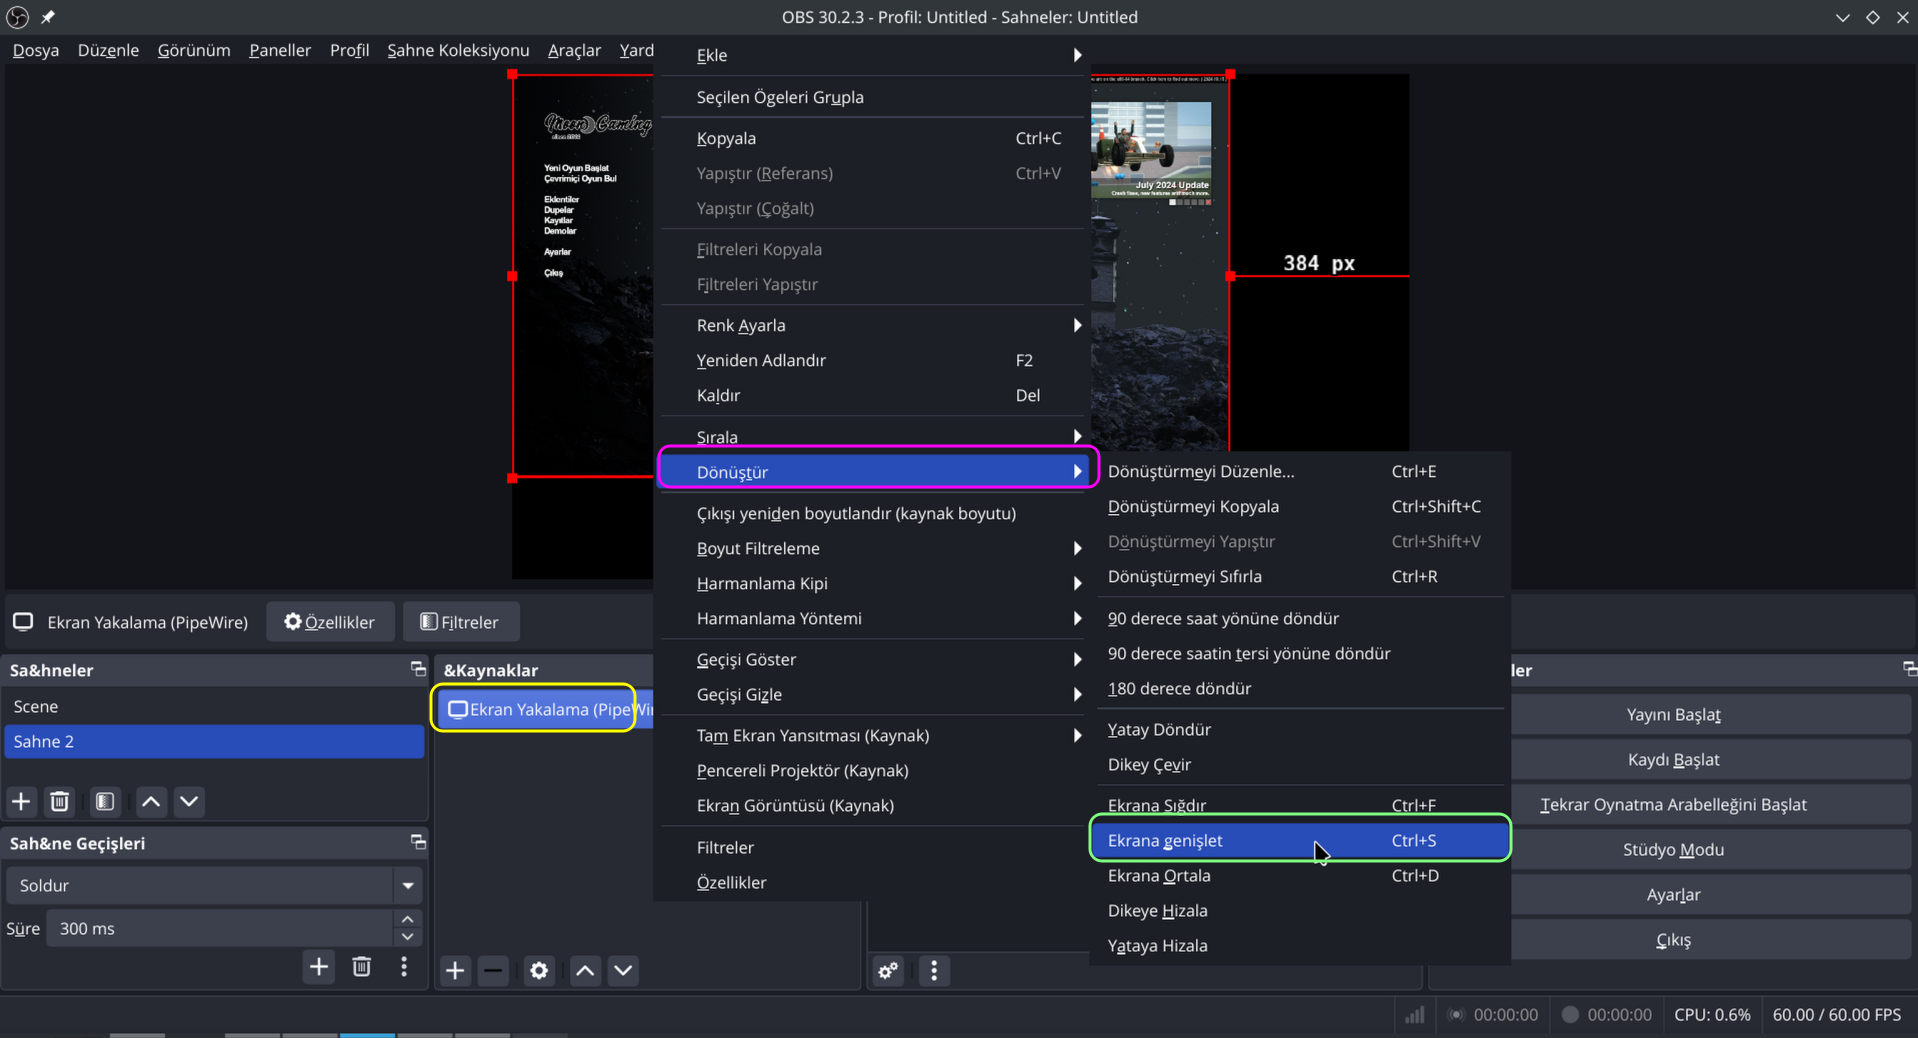Open Ayarlar from controls panel
1918x1038 pixels.
tap(1673, 894)
